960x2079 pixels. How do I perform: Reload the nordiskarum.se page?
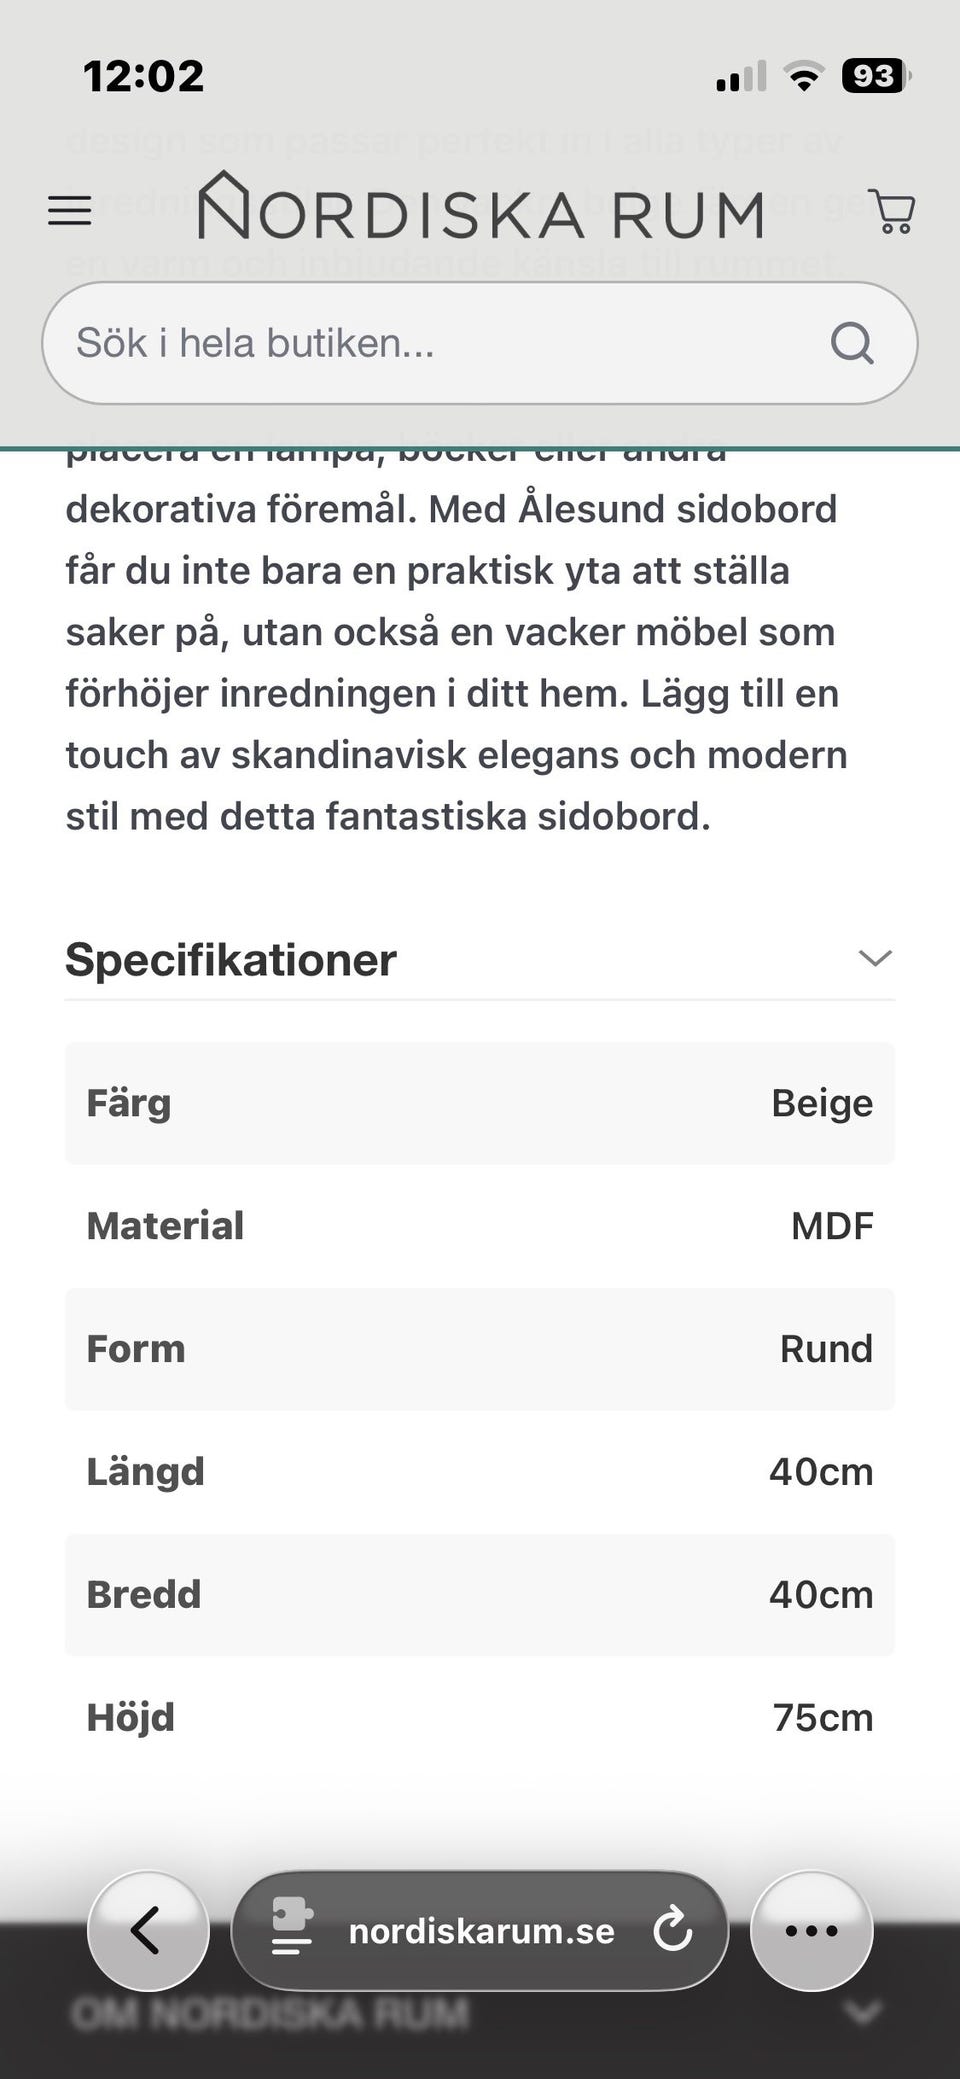(673, 1929)
